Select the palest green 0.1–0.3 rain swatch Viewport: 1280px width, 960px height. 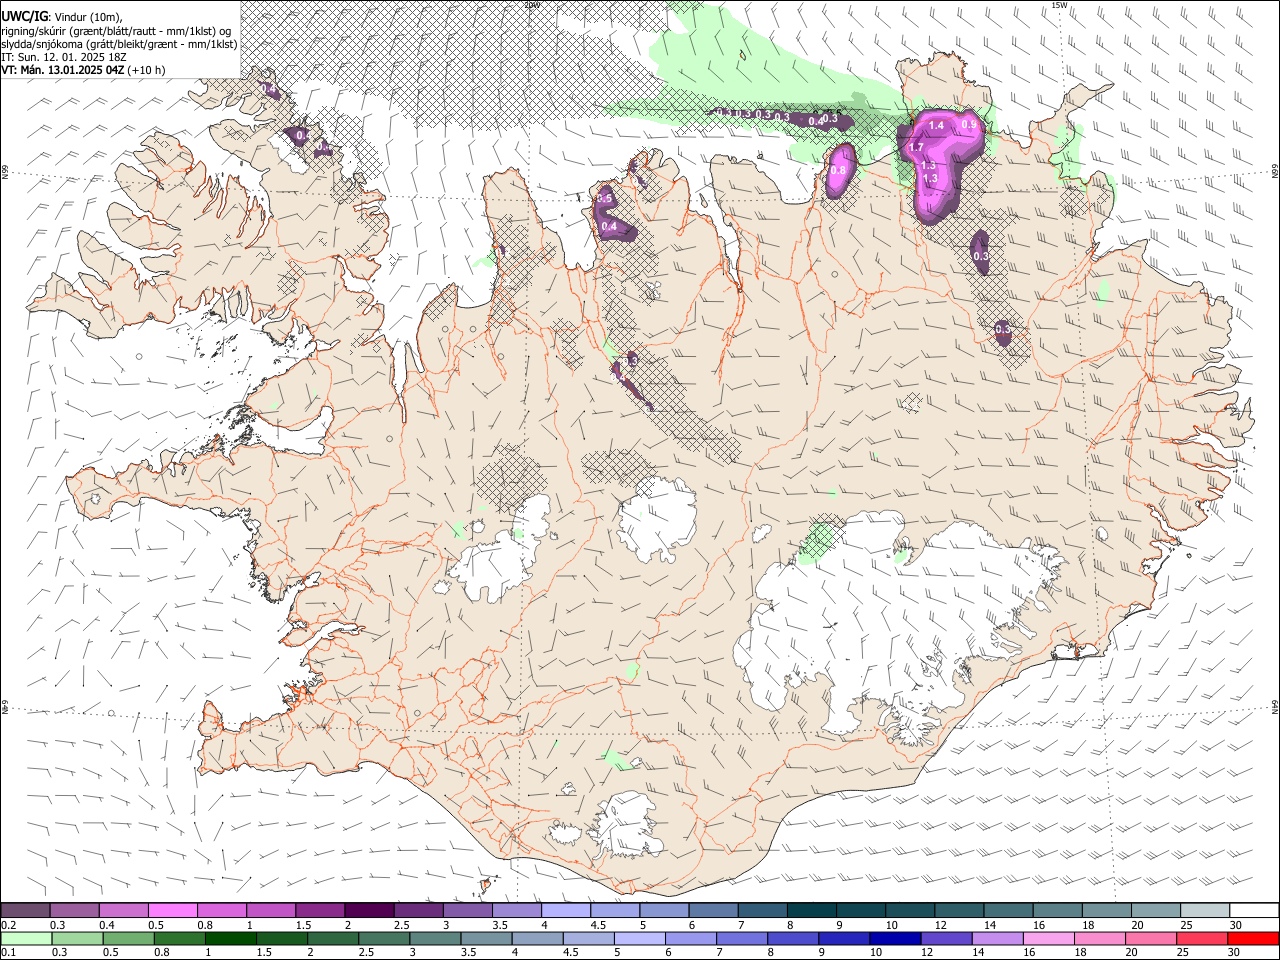[x=26, y=938]
